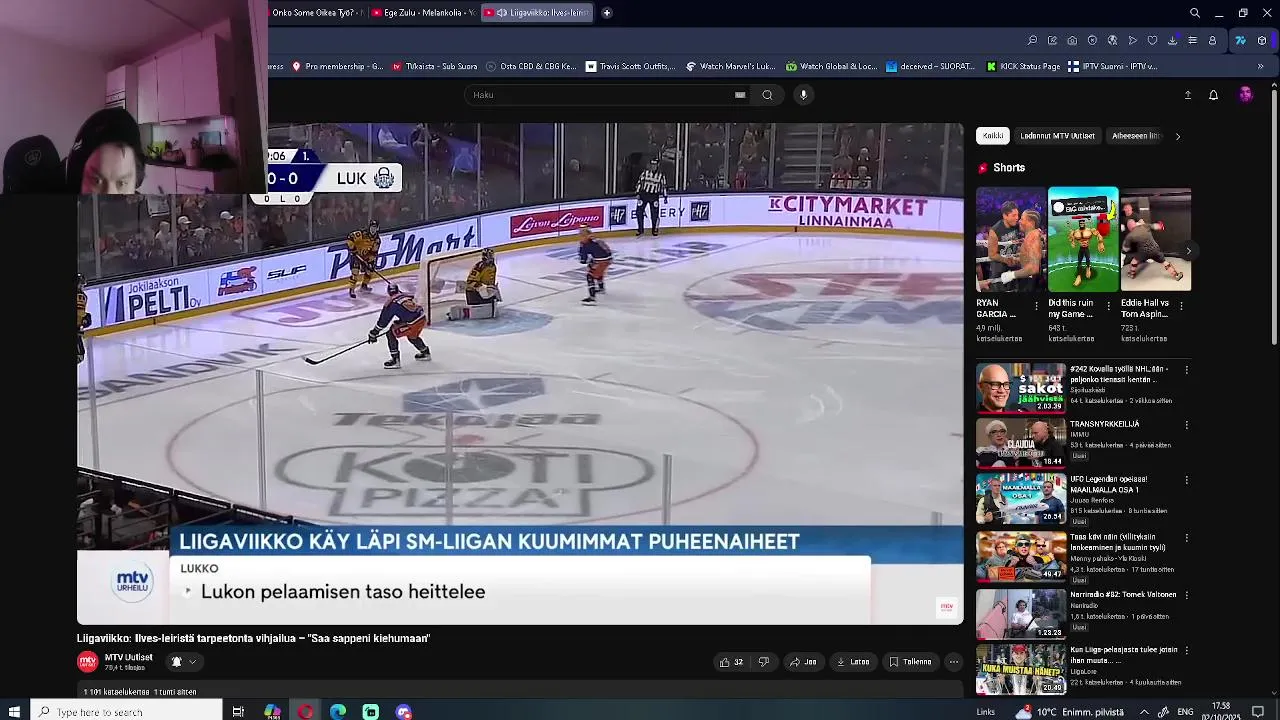Click the magnifier search button beside Haku
1280x720 pixels.
point(767,95)
